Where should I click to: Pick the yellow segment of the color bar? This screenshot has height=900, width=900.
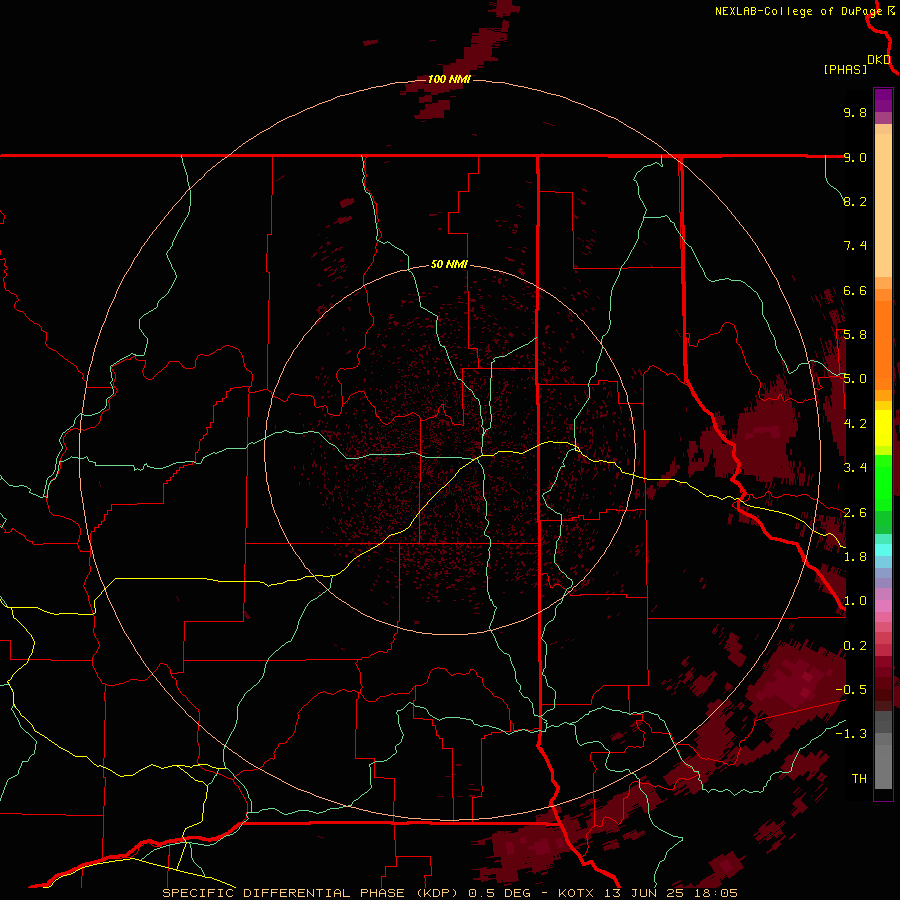(883, 428)
